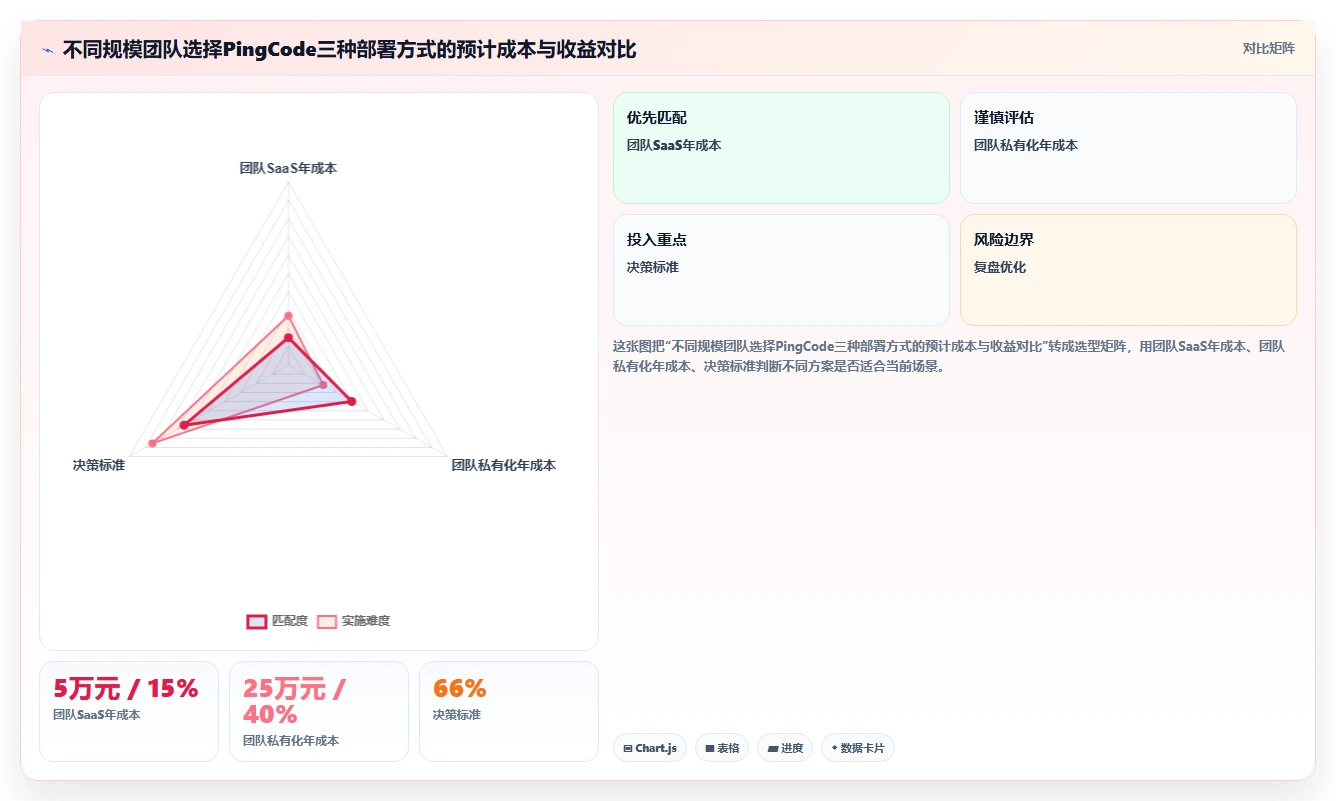Viewport: 1336px width, 801px height.
Task: Select the Chart.js tag
Action: 650,748
